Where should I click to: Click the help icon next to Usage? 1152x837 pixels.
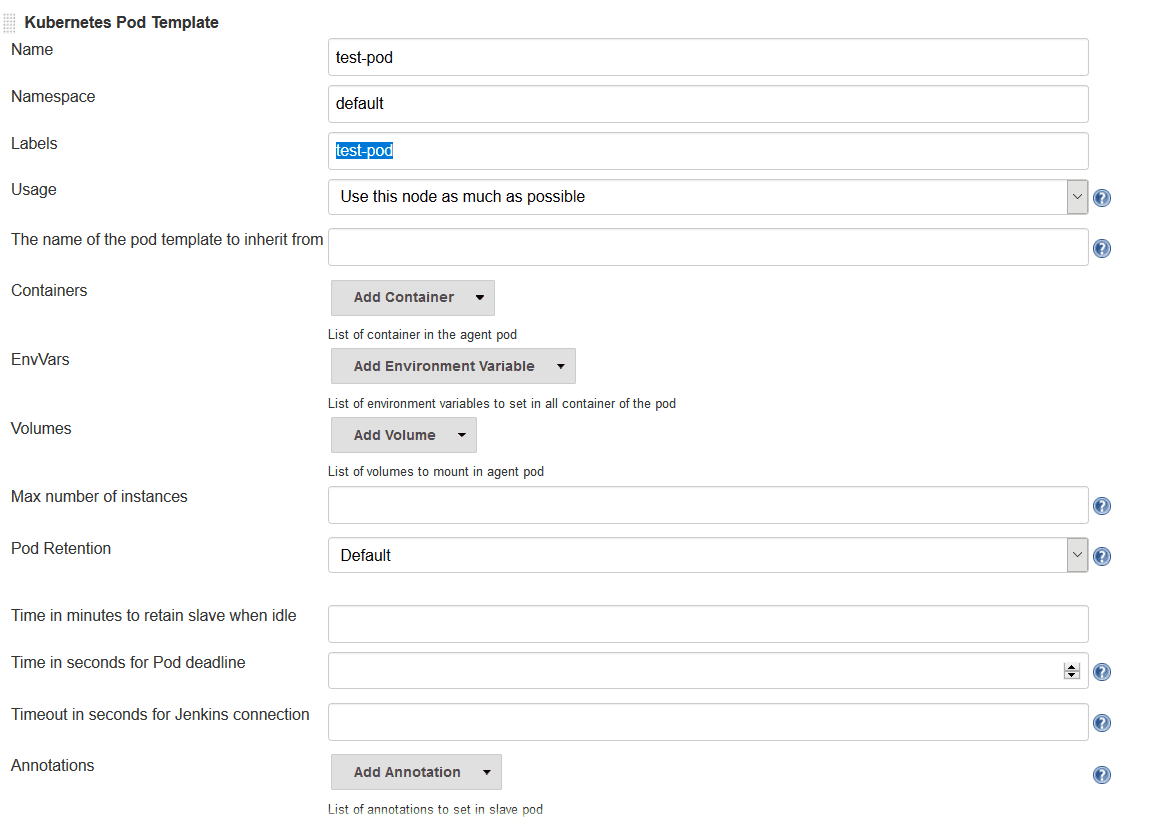(x=1101, y=197)
